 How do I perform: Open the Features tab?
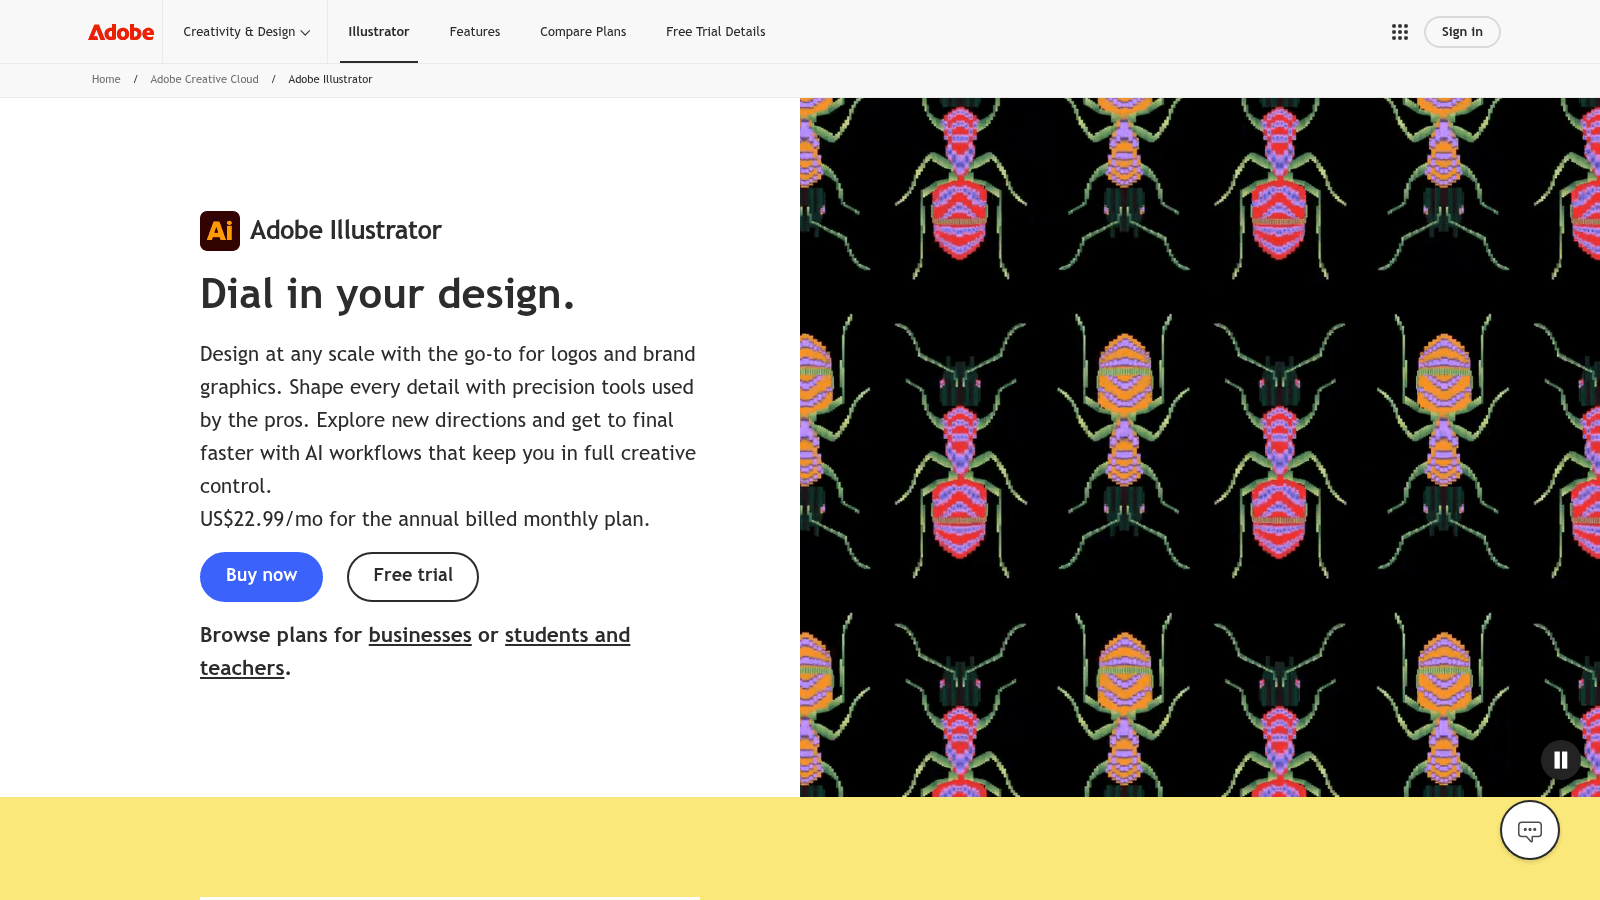point(475,32)
